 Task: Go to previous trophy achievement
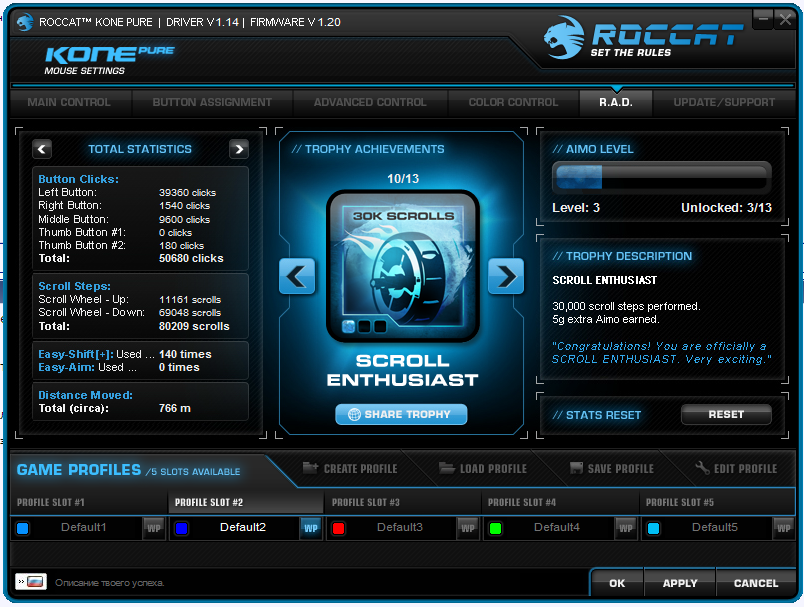297,276
